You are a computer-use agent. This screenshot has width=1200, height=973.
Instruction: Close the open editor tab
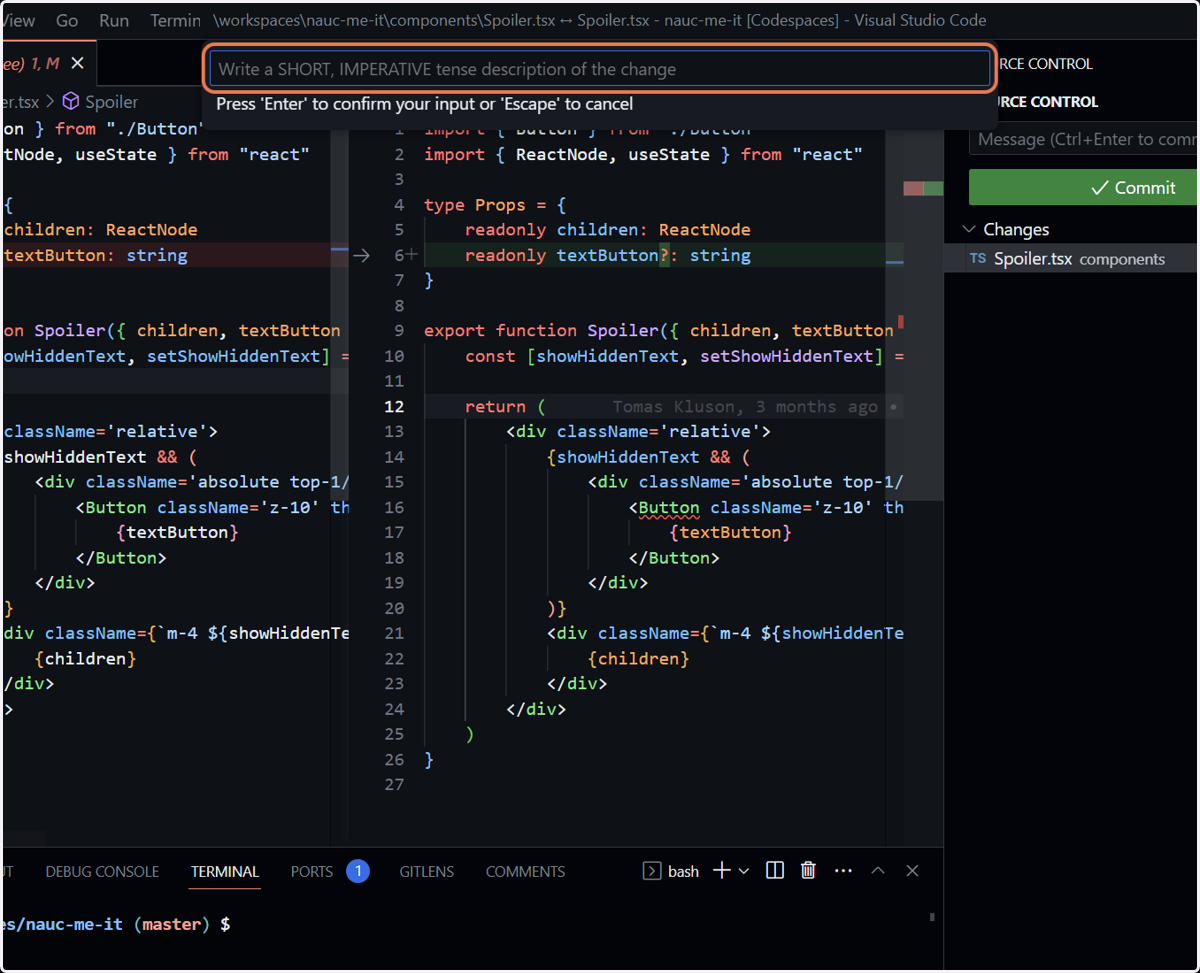pyautogui.click(x=77, y=63)
